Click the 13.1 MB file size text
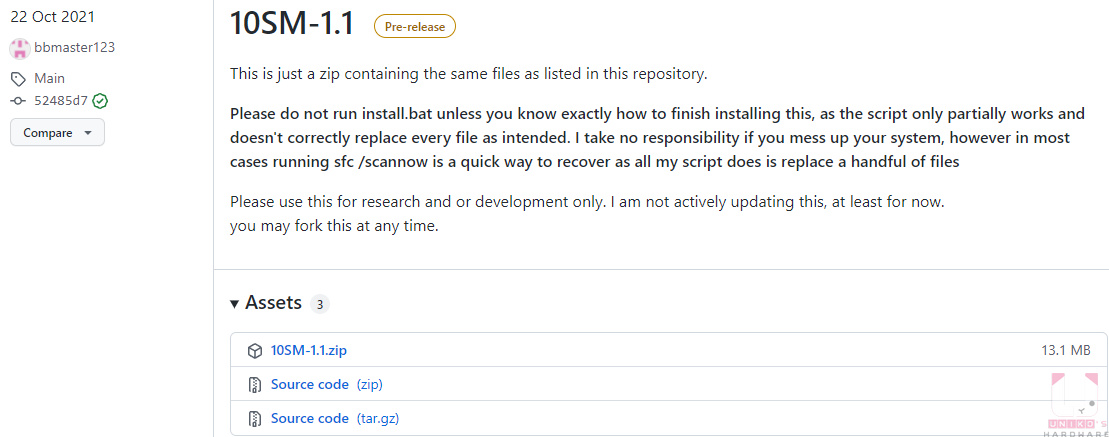Viewport: 1109px width, 437px height. click(1066, 350)
